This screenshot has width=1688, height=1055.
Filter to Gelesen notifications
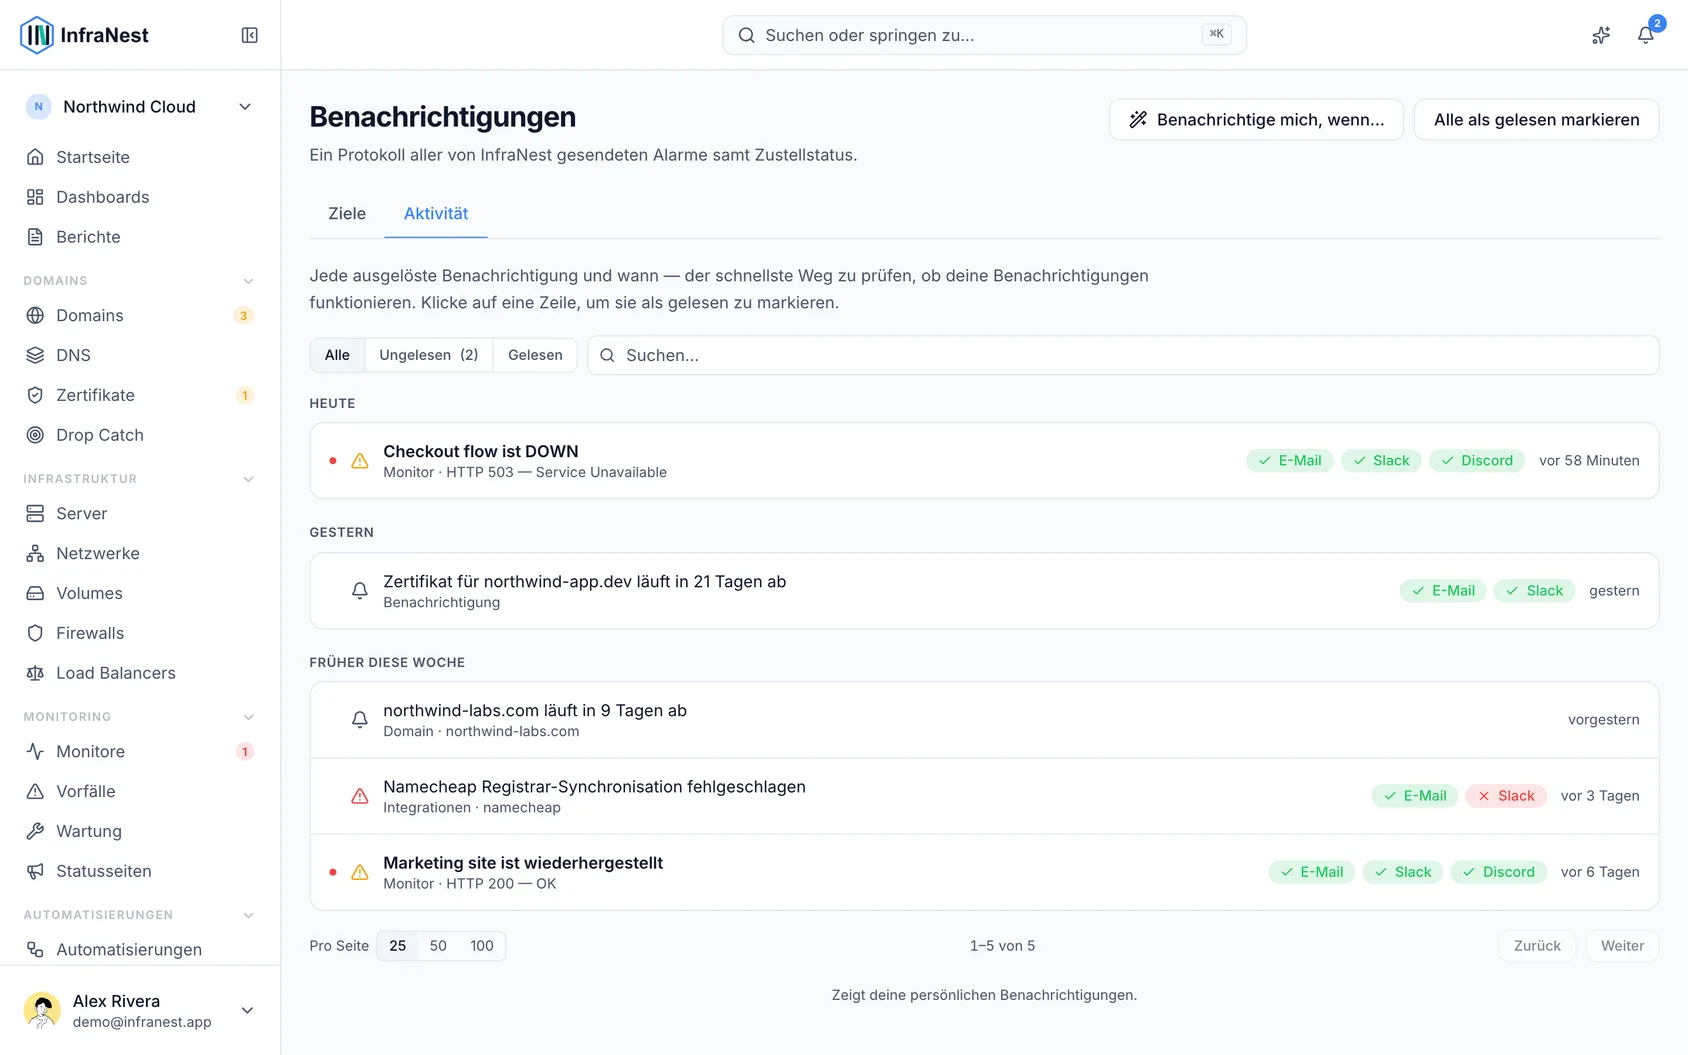pyautogui.click(x=535, y=355)
